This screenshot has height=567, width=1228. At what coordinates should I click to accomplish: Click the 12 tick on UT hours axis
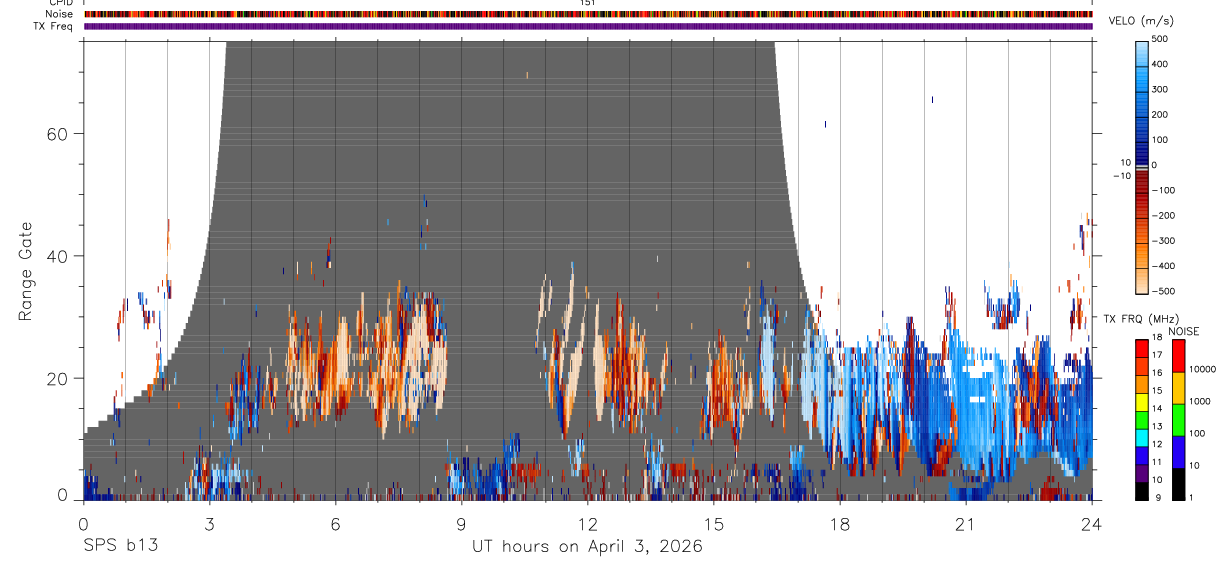click(x=587, y=523)
